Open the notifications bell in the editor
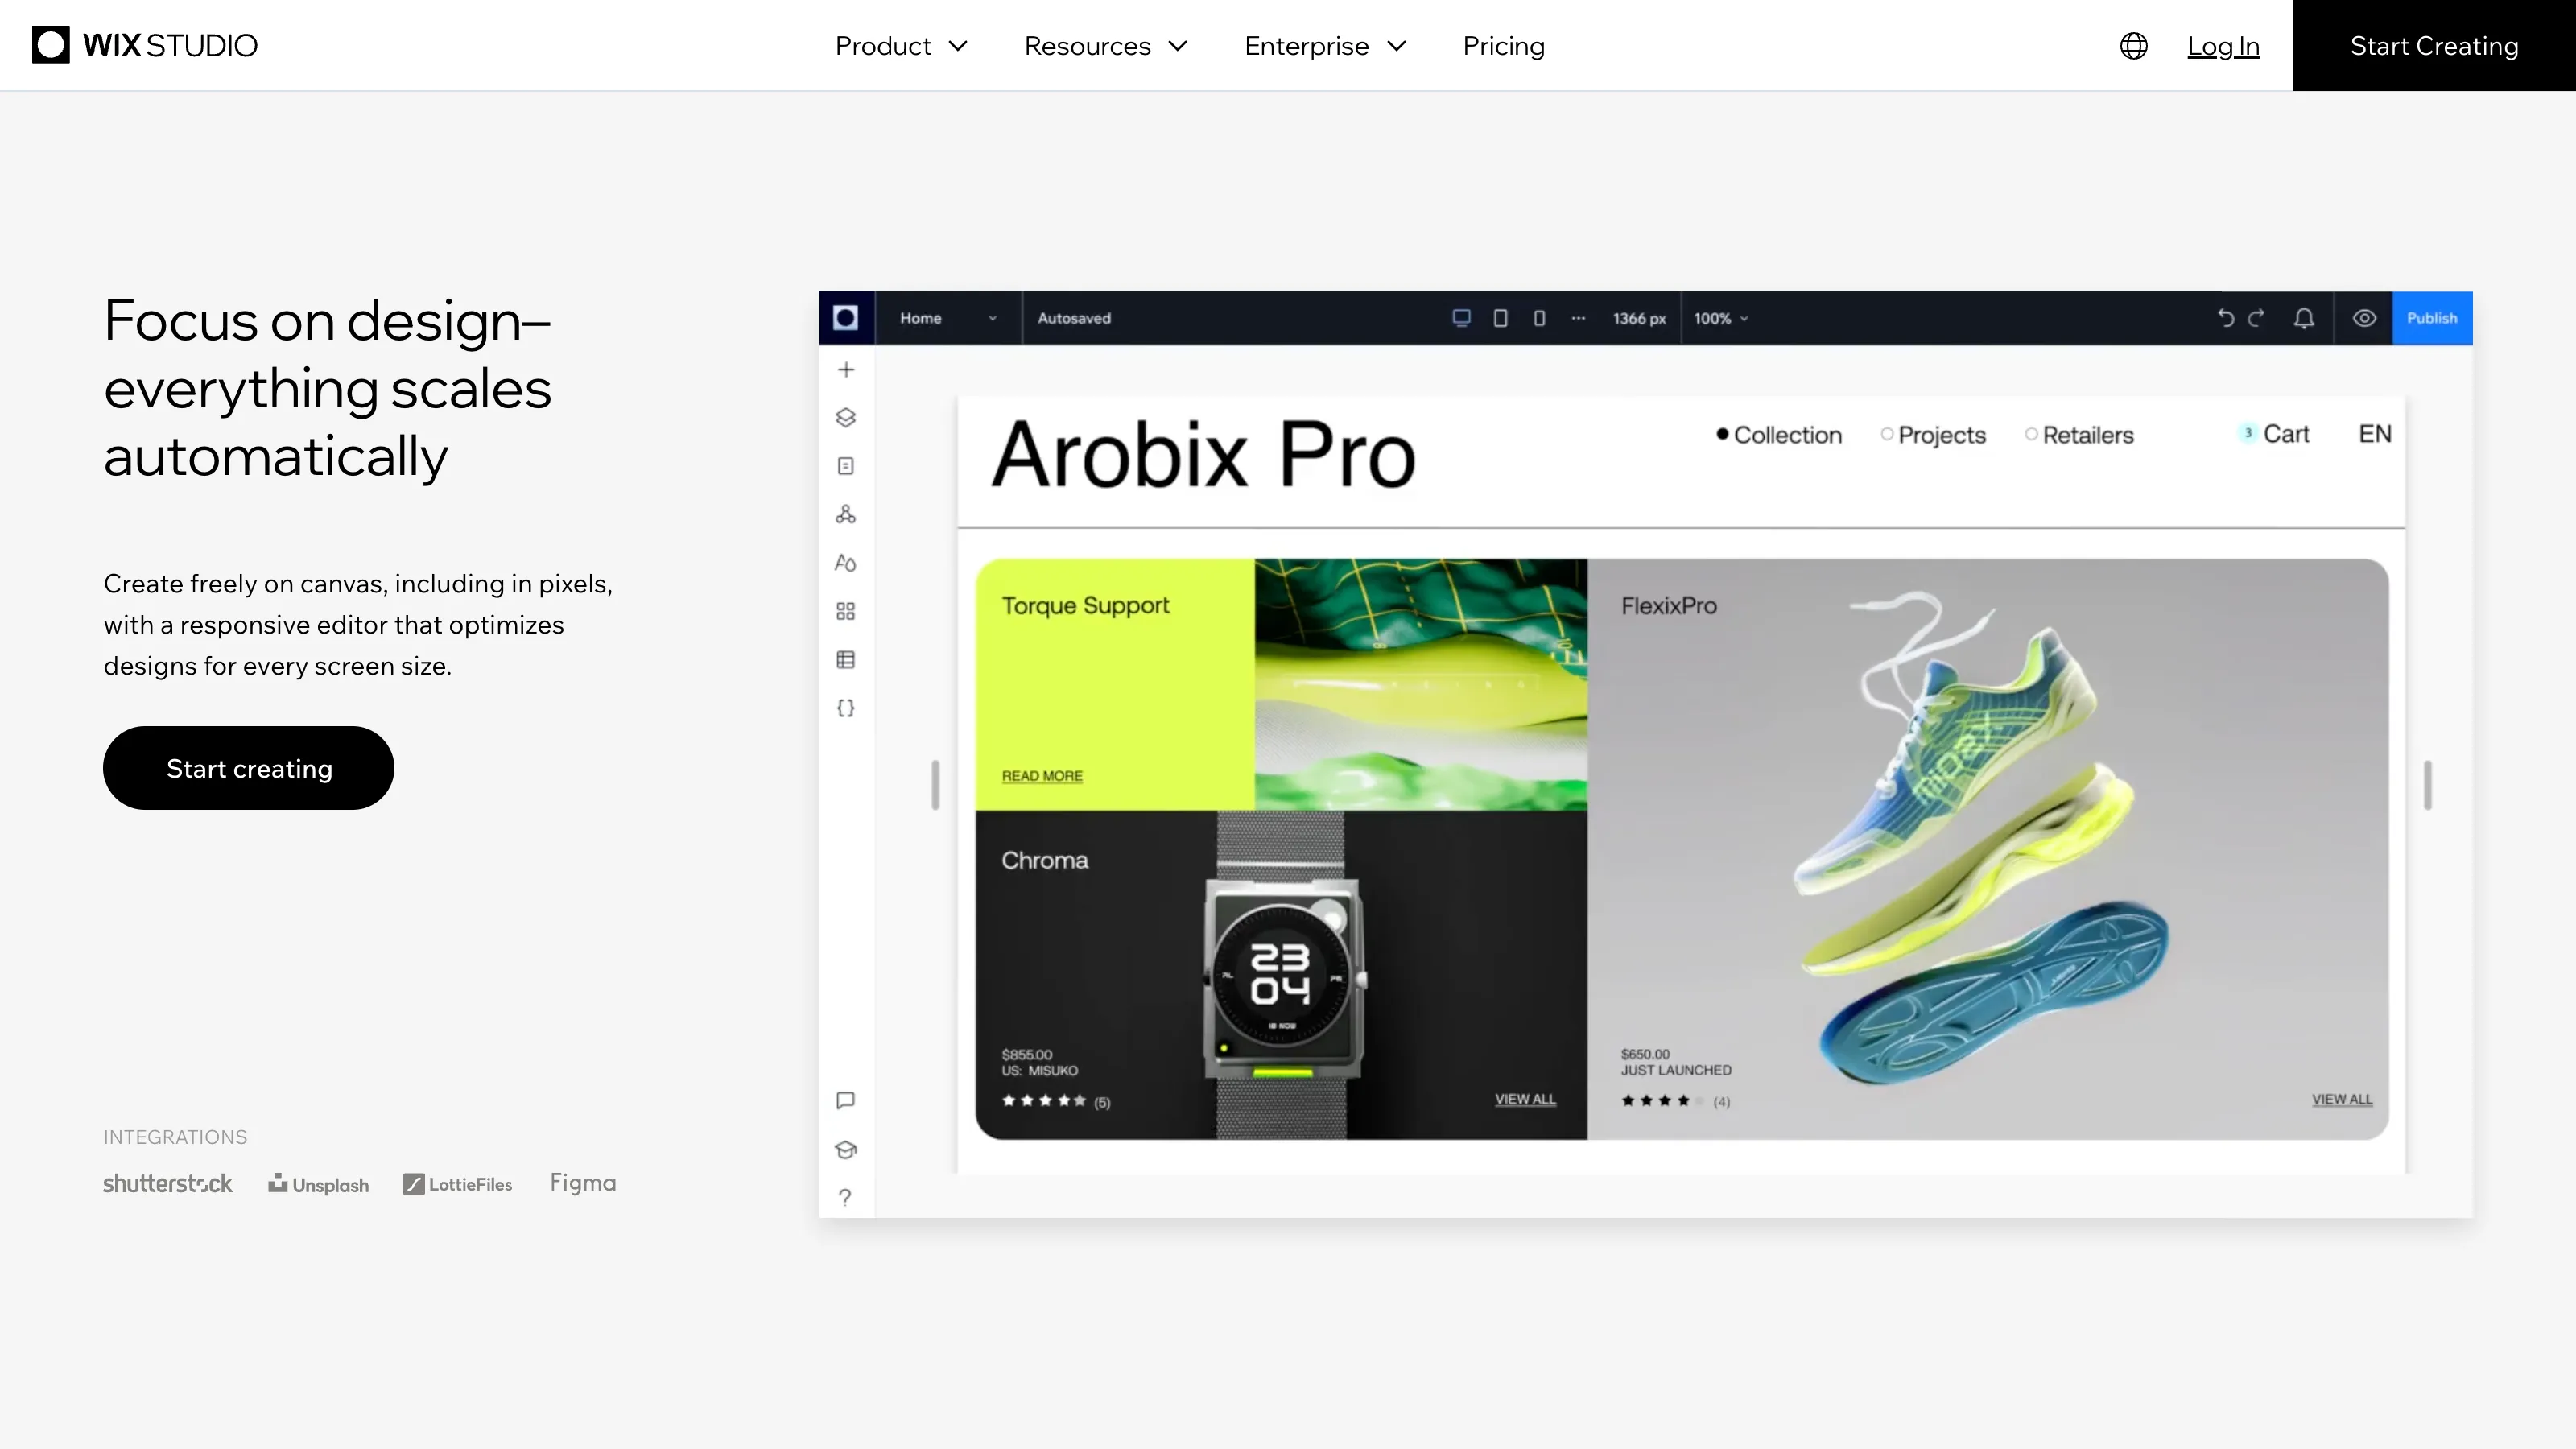 tap(2303, 318)
